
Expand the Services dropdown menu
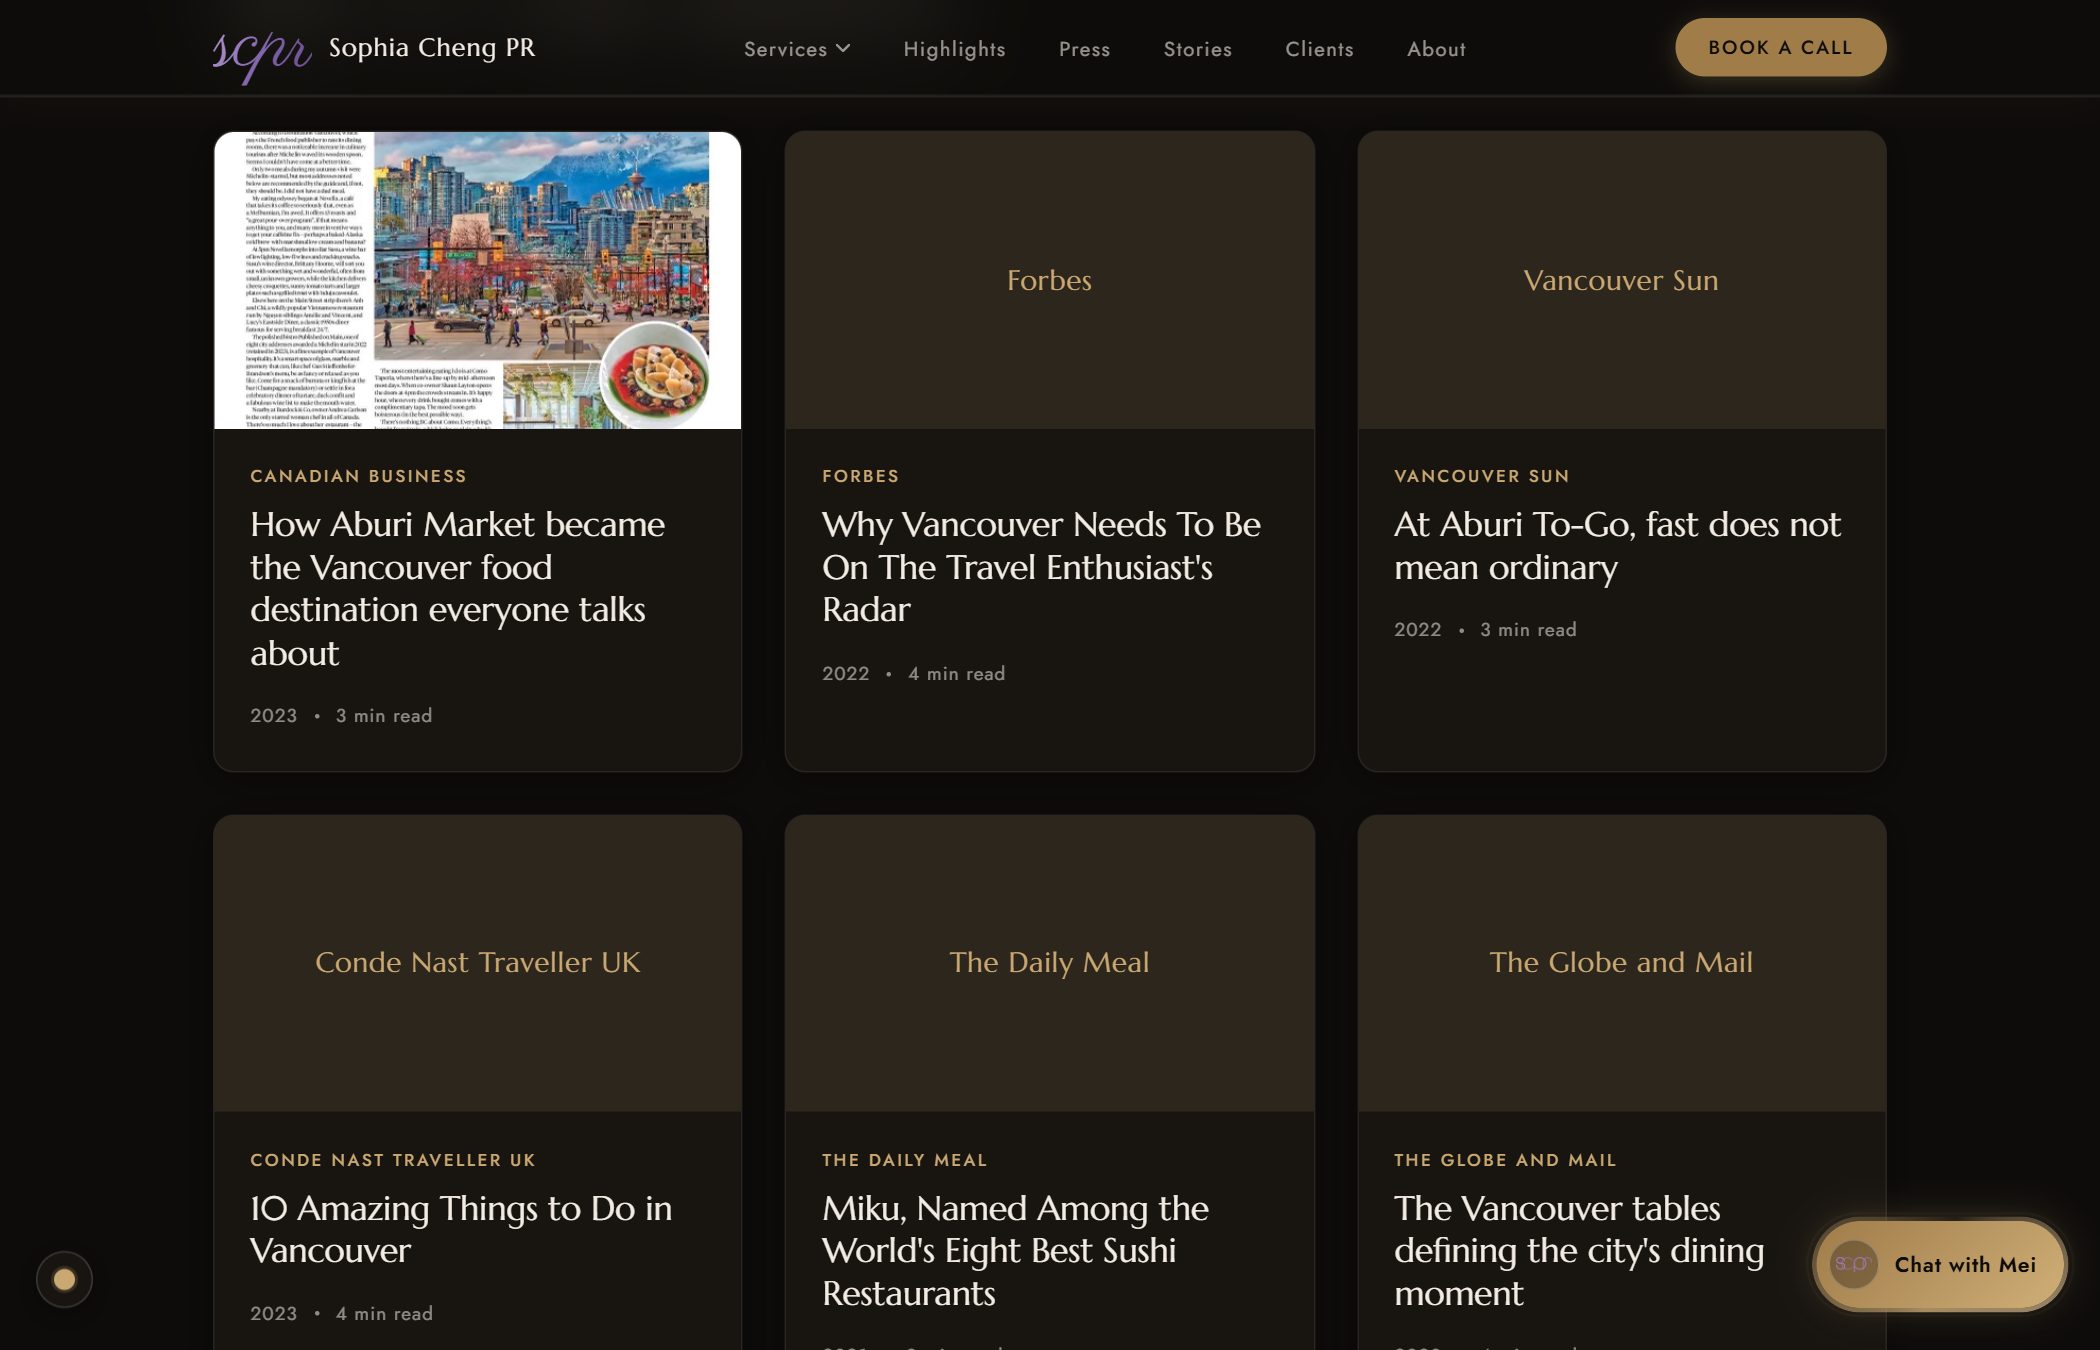[x=797, y=49]
